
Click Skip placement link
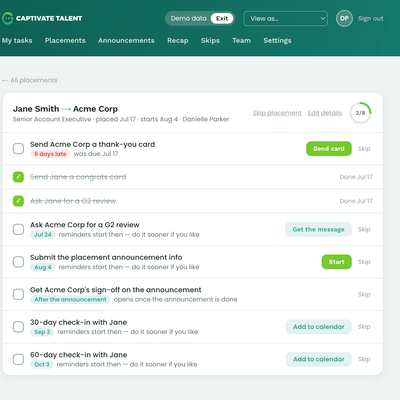277,113
